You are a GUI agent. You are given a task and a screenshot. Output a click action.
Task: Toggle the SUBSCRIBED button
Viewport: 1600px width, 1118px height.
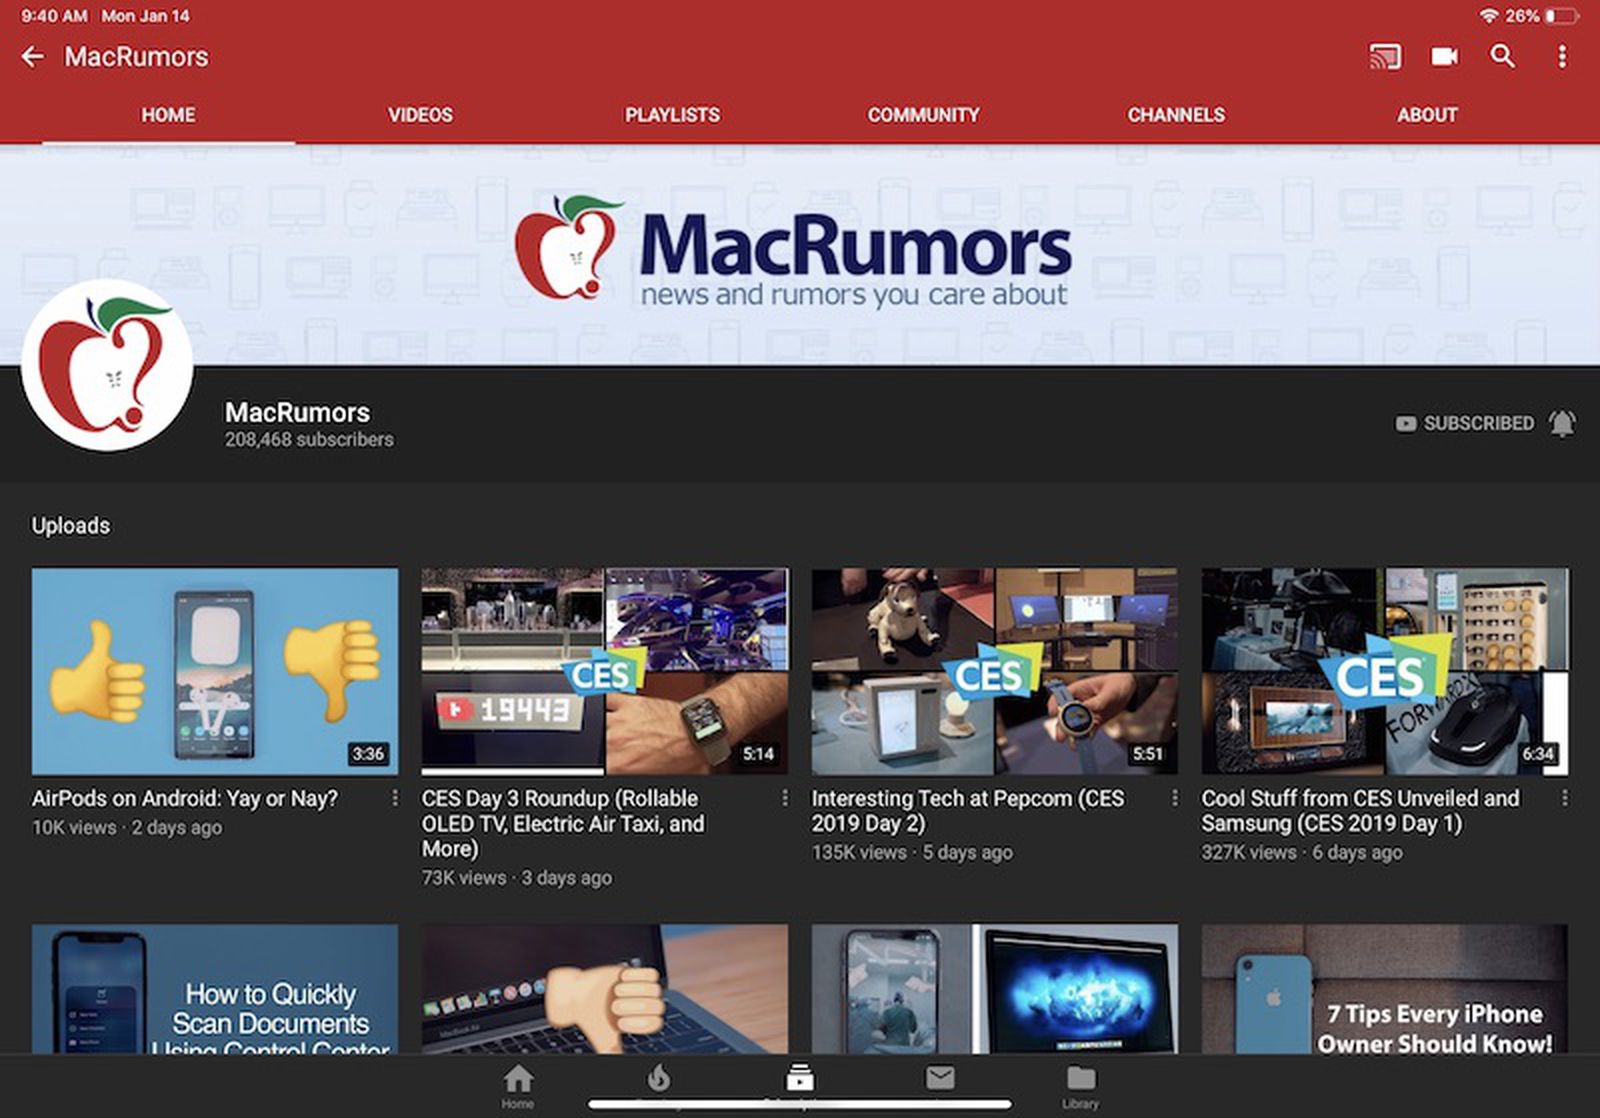click(1465, 424)
